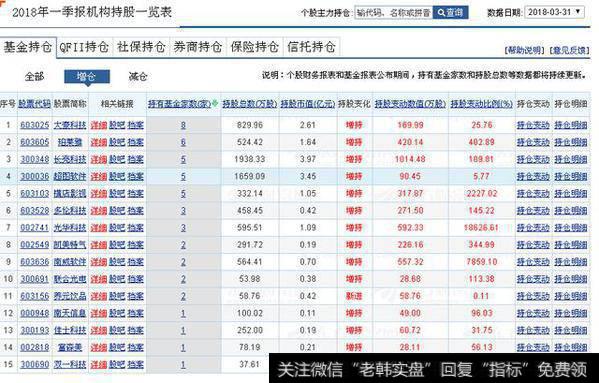Screen dimensions: 599x383
Task: Sort by 持有基金家数 column header
Action: (180, 104)
